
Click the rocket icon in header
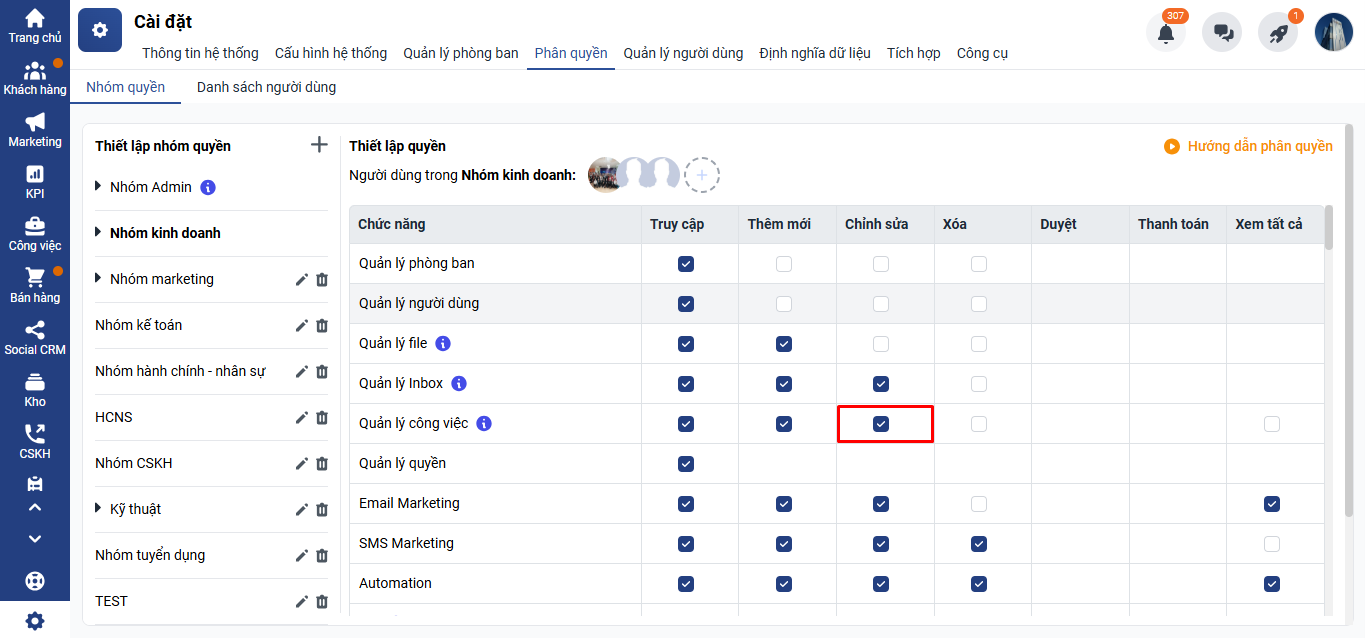[x=1277, y=33]
